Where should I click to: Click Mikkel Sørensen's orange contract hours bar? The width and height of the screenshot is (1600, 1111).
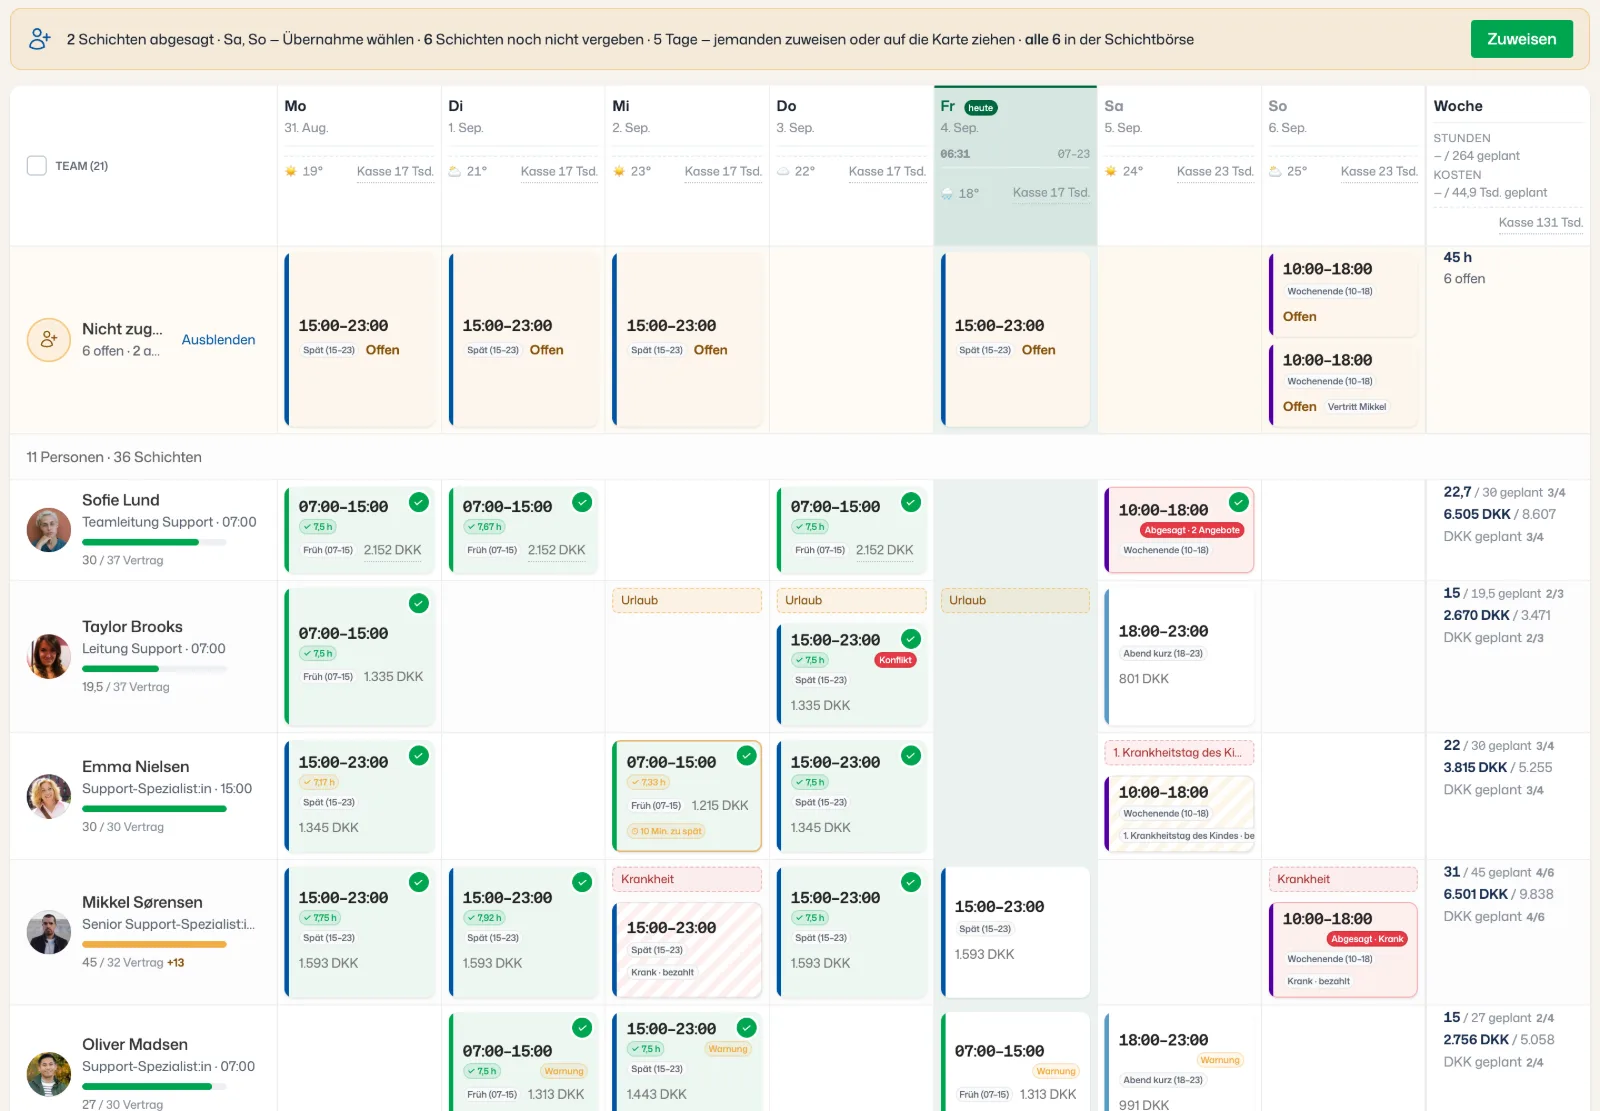pyautogui.click(x=154, y=944)
